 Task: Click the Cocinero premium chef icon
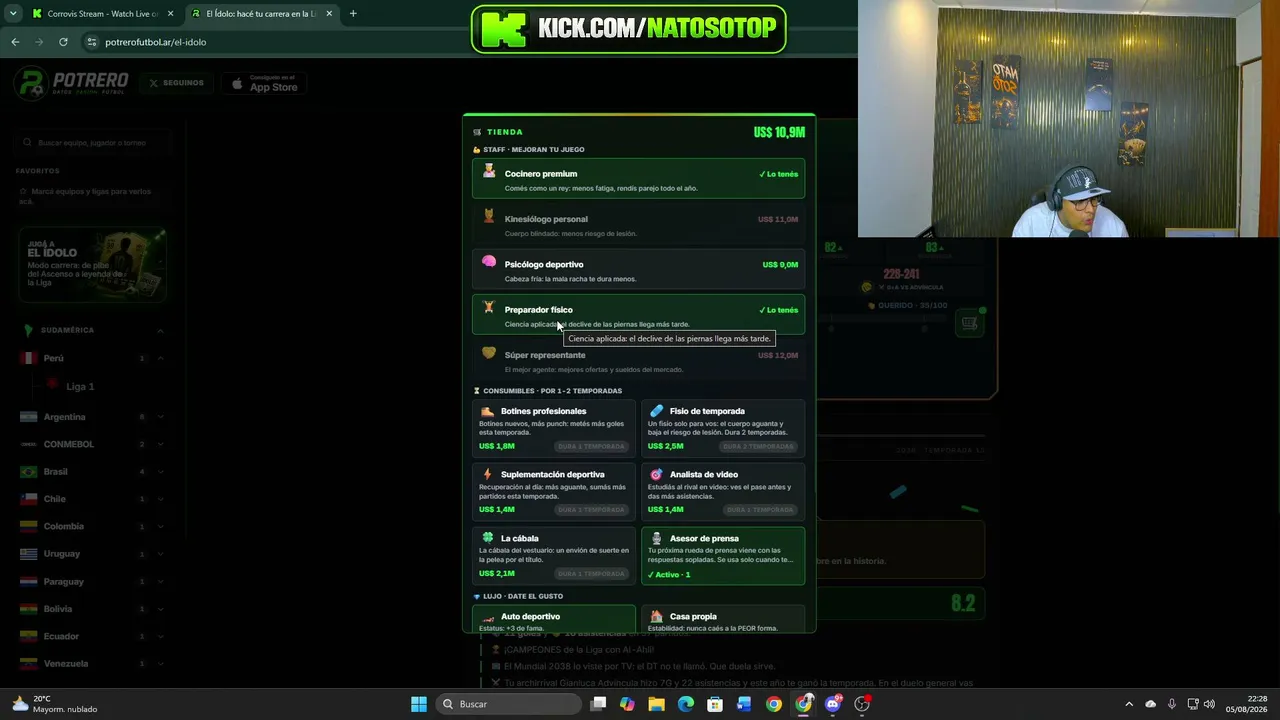tap(489, 172)
